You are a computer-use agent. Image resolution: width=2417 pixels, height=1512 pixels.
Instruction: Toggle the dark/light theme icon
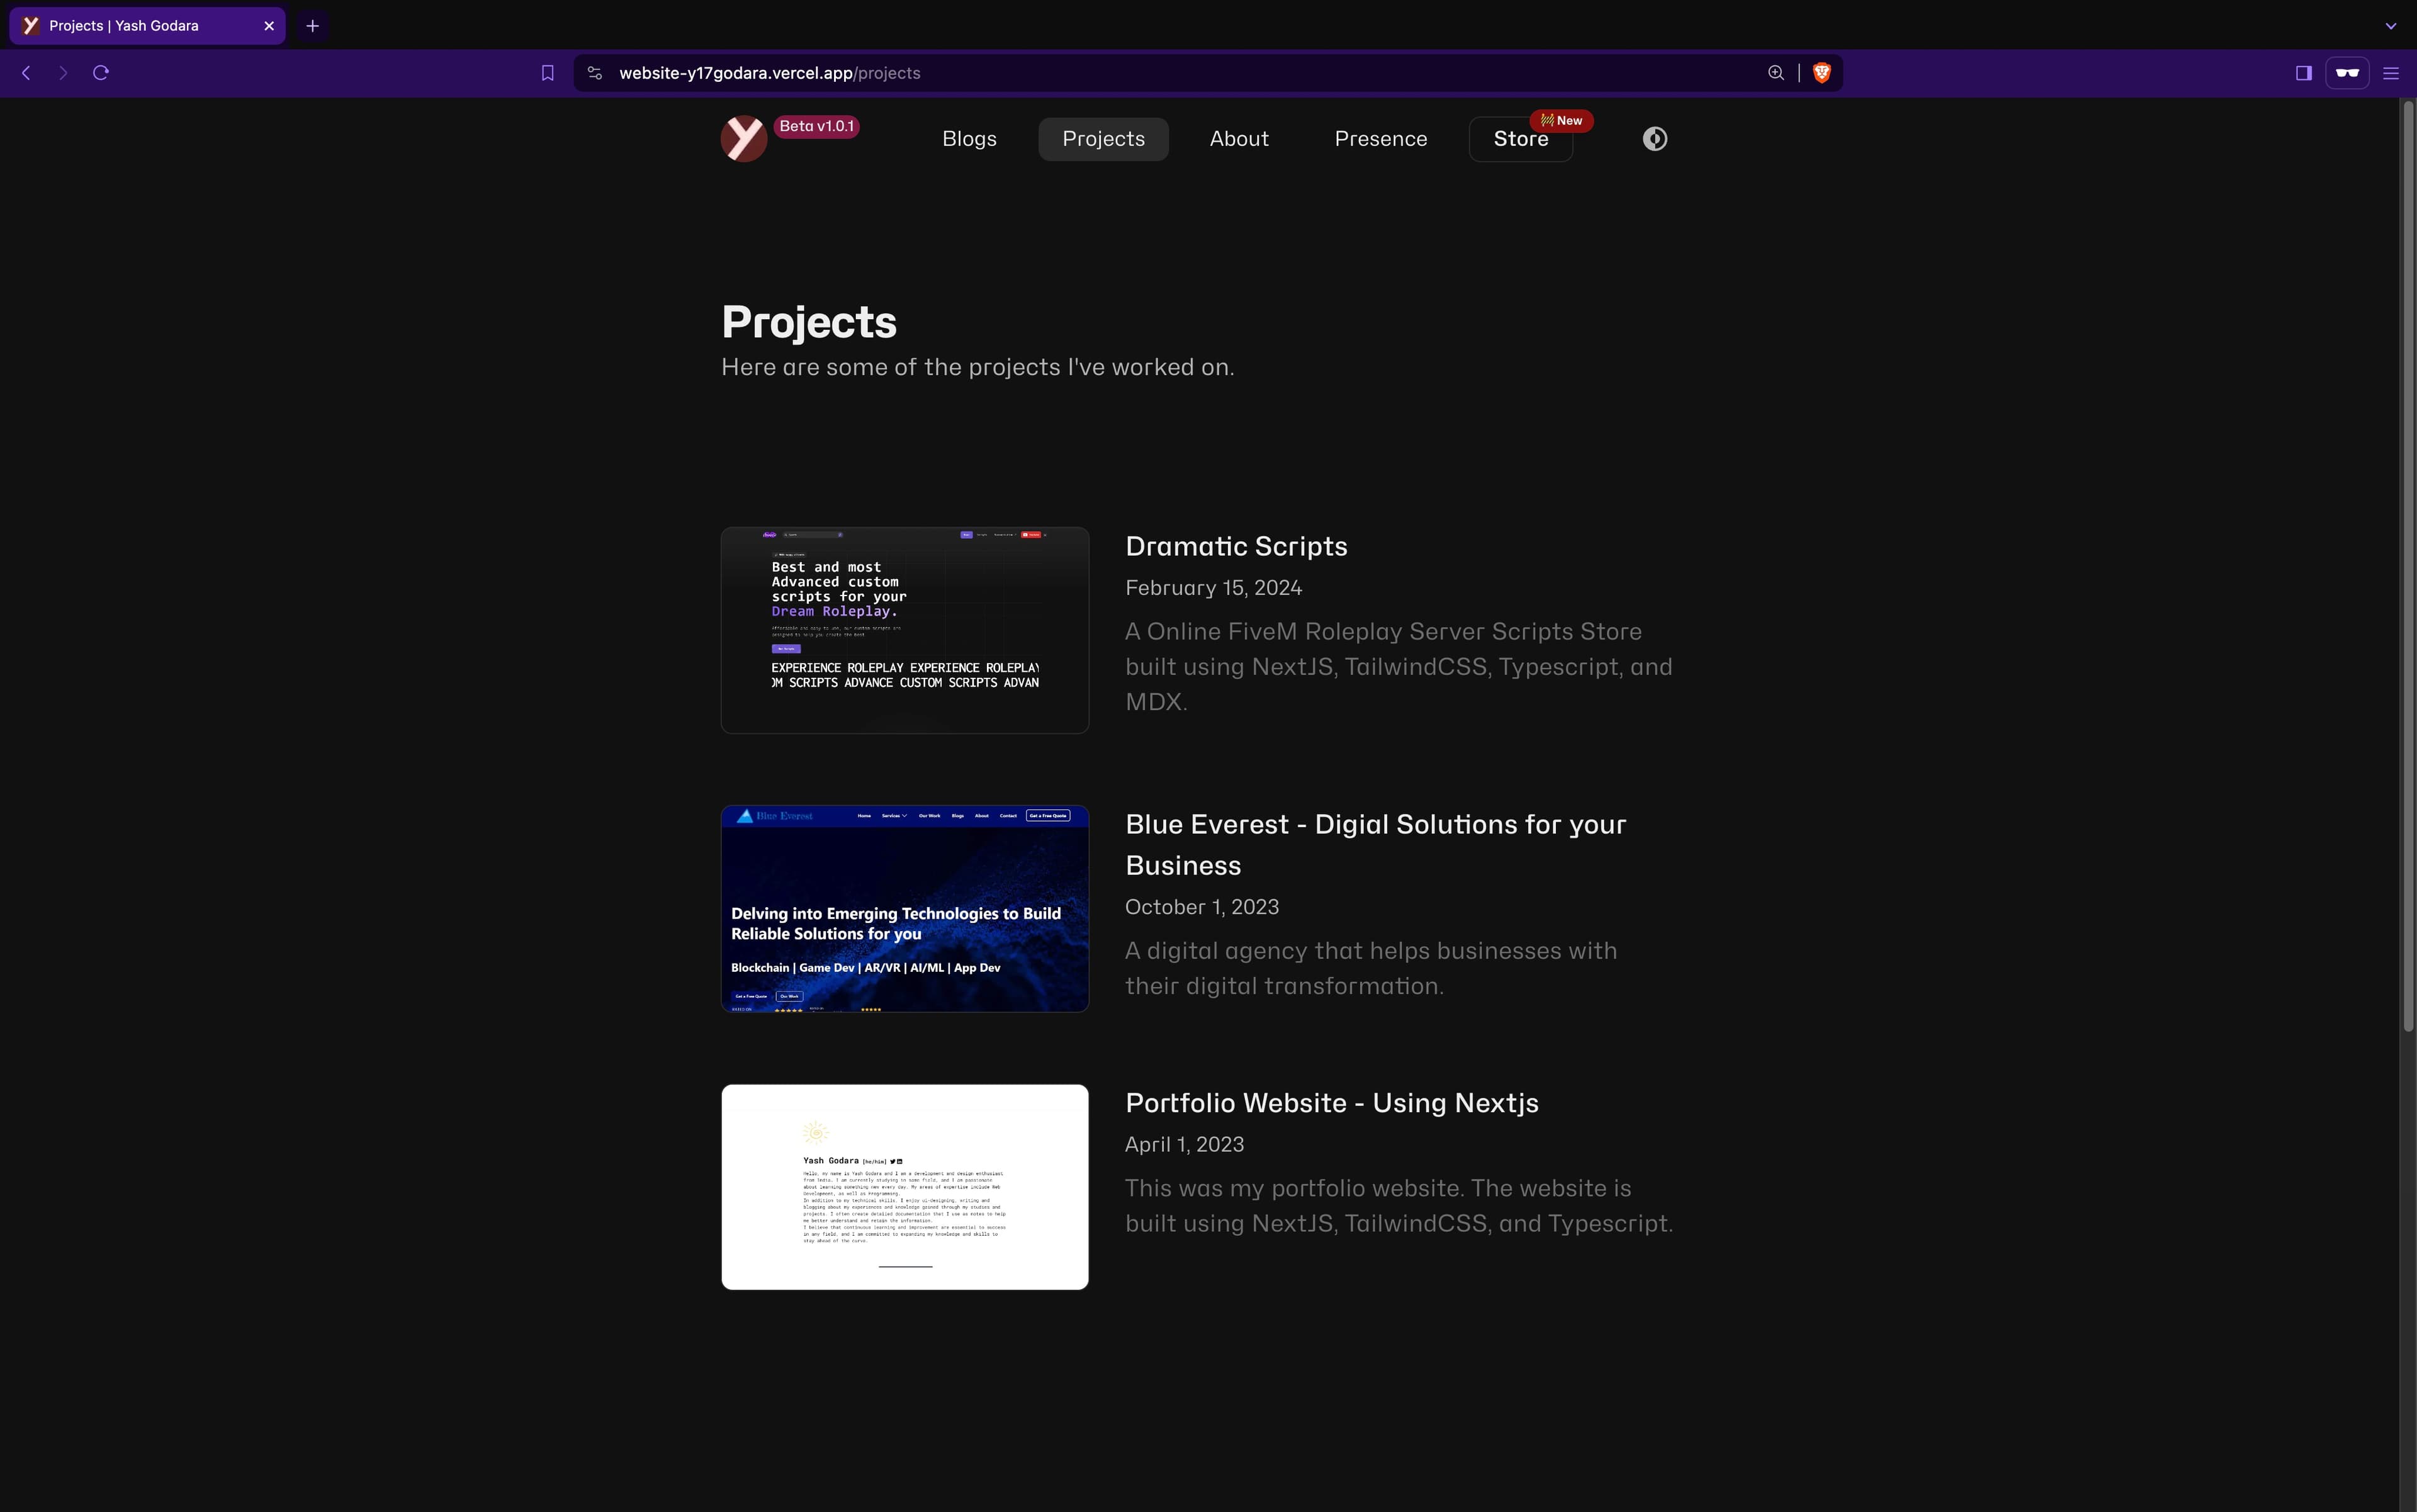point(1654,139)
